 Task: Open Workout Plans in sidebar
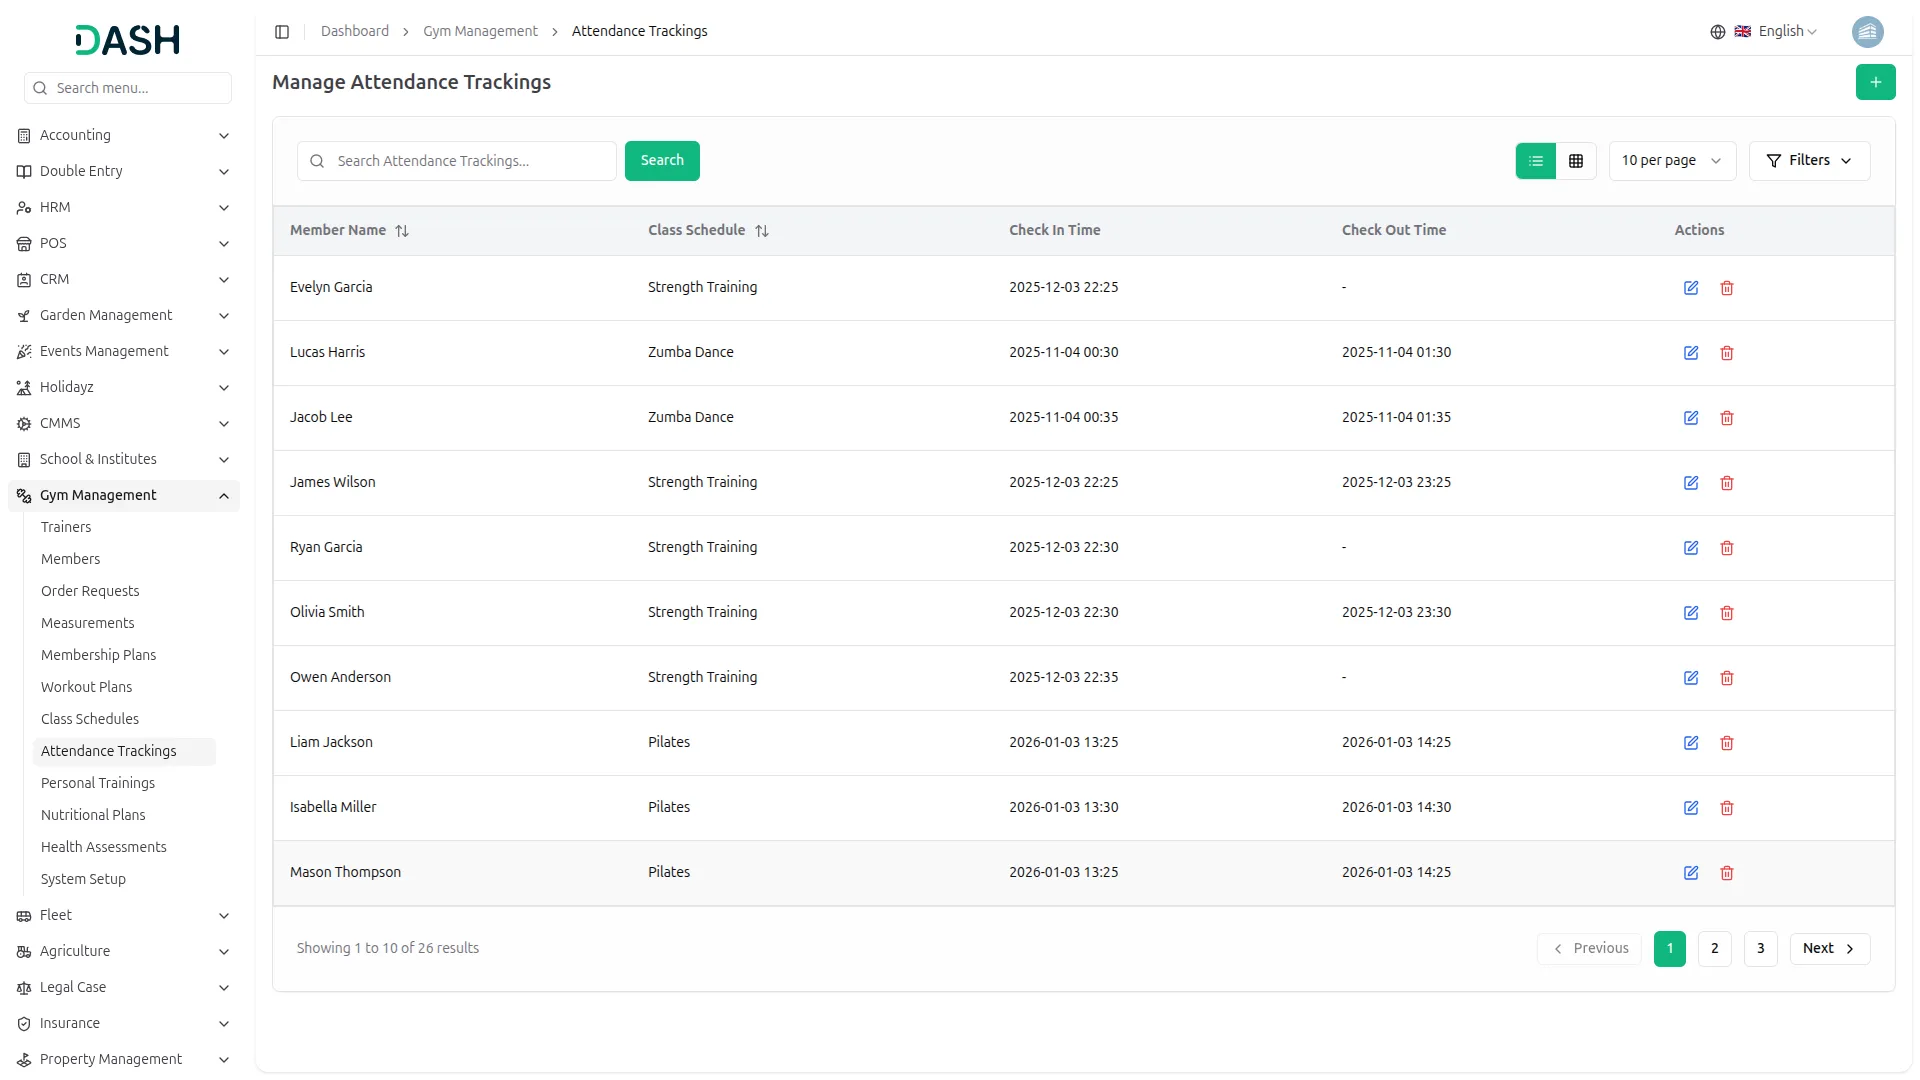(x=86, y=687)
